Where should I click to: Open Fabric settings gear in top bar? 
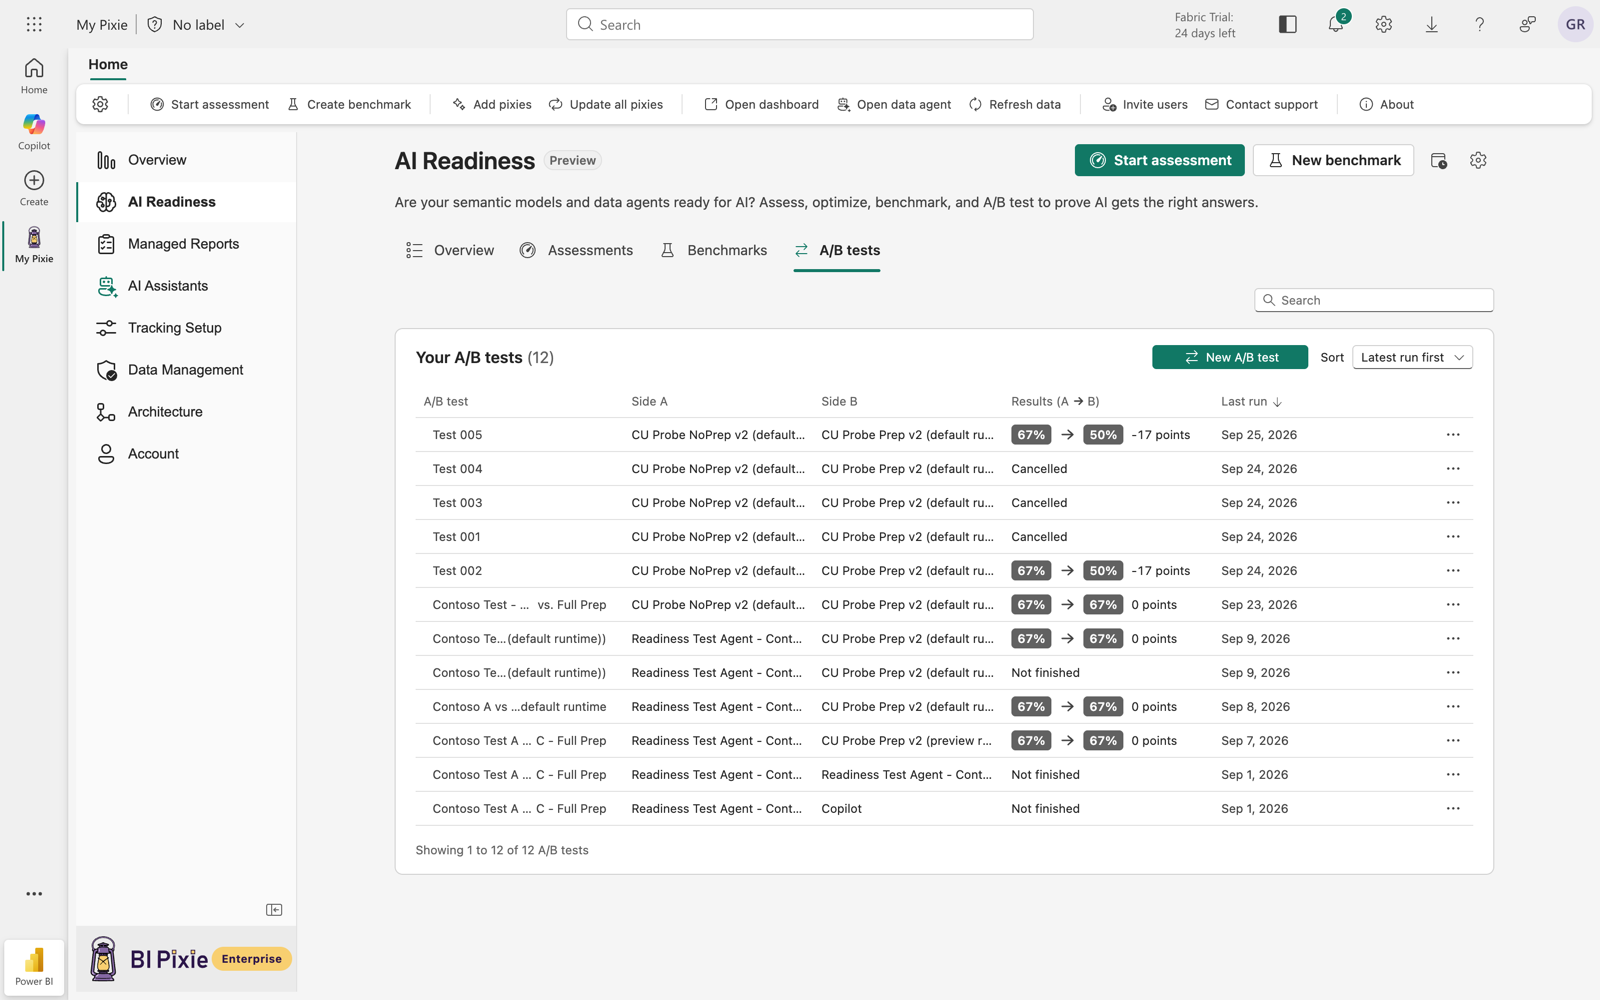click(1384, 24)
